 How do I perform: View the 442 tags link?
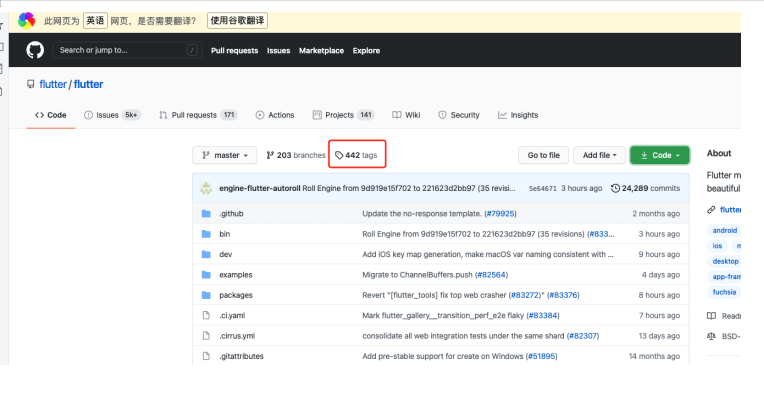point(357,155)
